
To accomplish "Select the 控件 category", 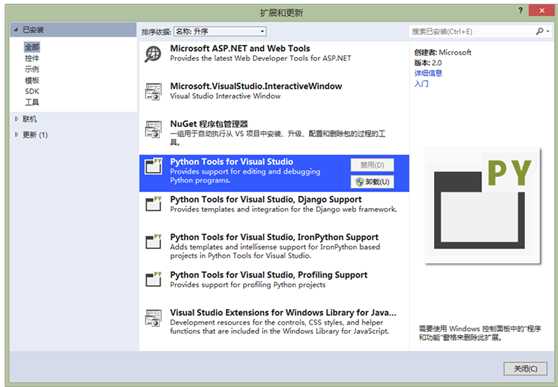I will 32,58.
